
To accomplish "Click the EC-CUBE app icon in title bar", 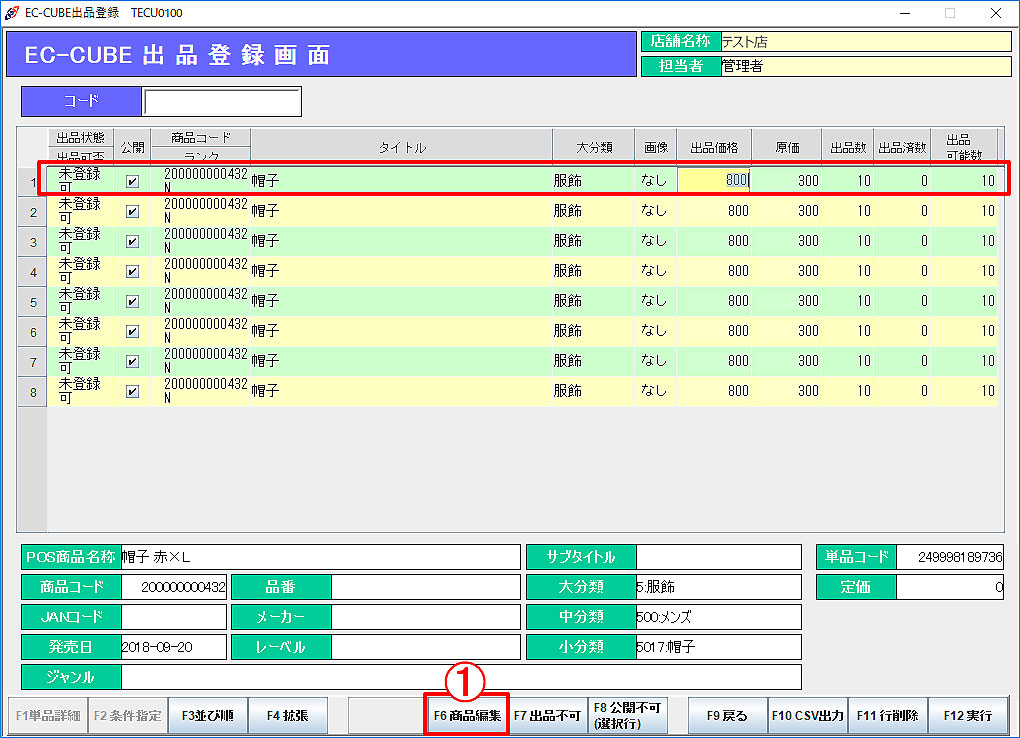I will (x=12, y=13).
